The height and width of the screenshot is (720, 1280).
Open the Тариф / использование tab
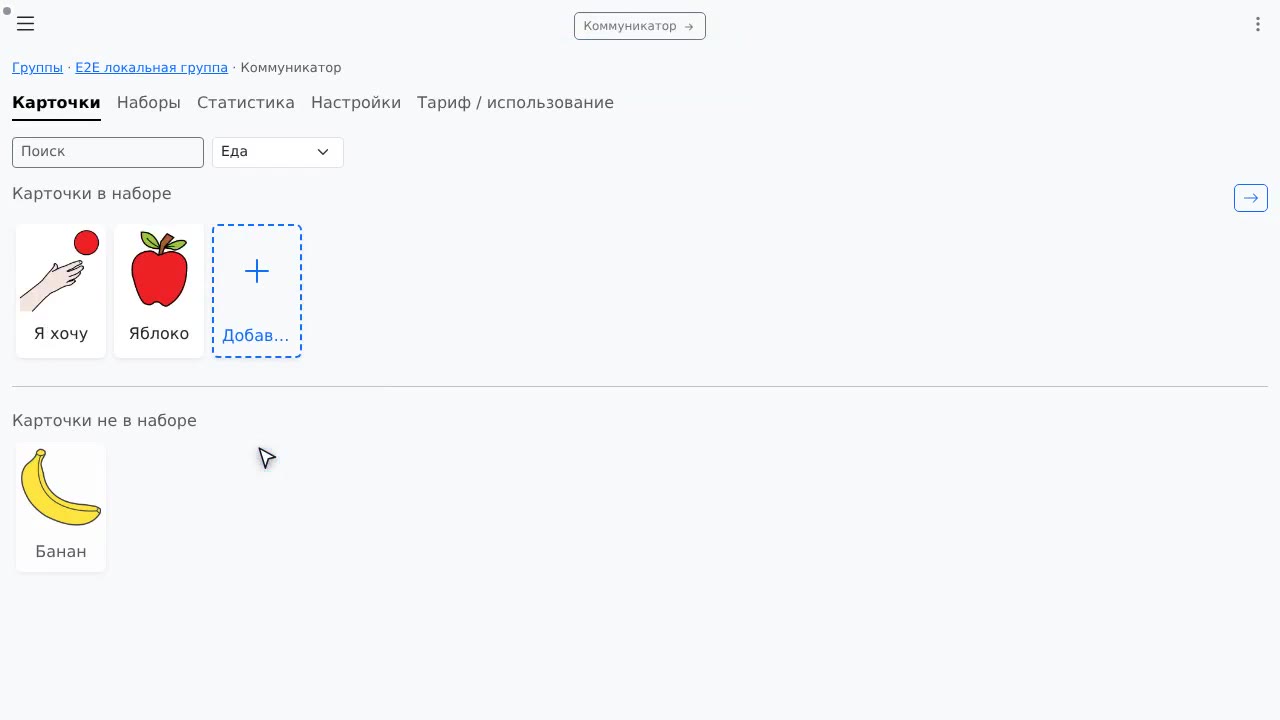(x=515, y=103)
